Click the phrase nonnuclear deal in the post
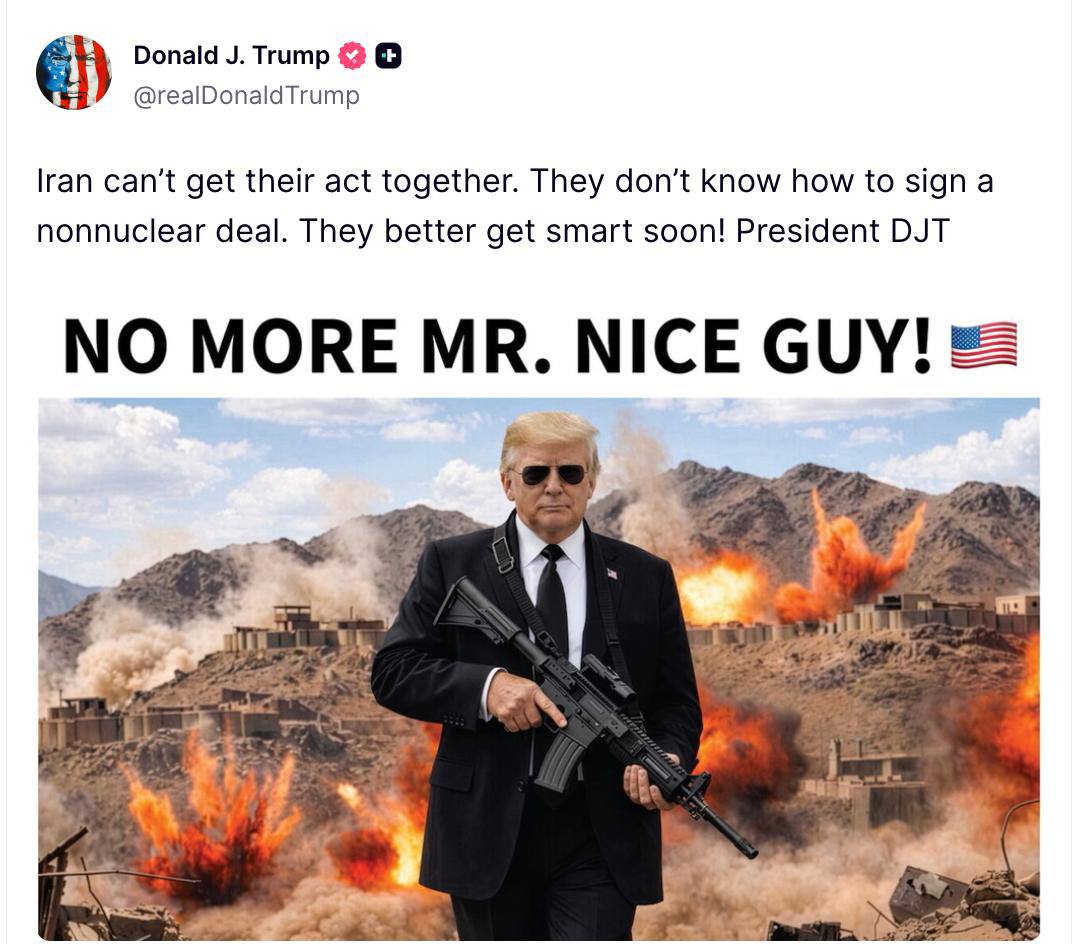Viewport: 1090px width, 944px height. point(162,231)
